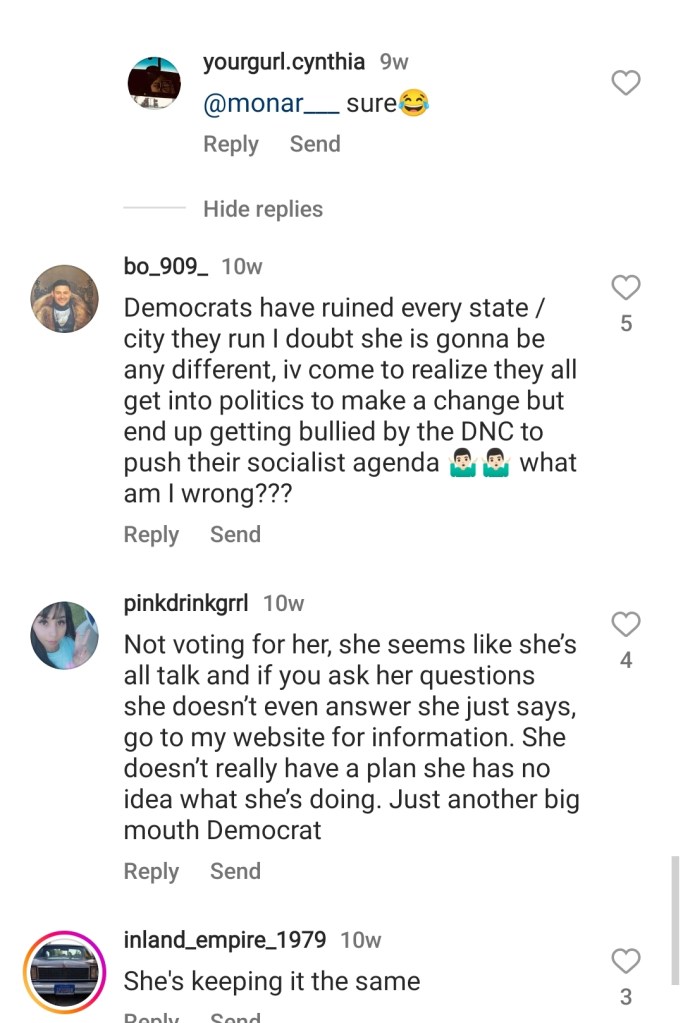Tap heart on inland_empire_1979's comment
This screenshot has width=683, height=1023.
tap(626, 962)
